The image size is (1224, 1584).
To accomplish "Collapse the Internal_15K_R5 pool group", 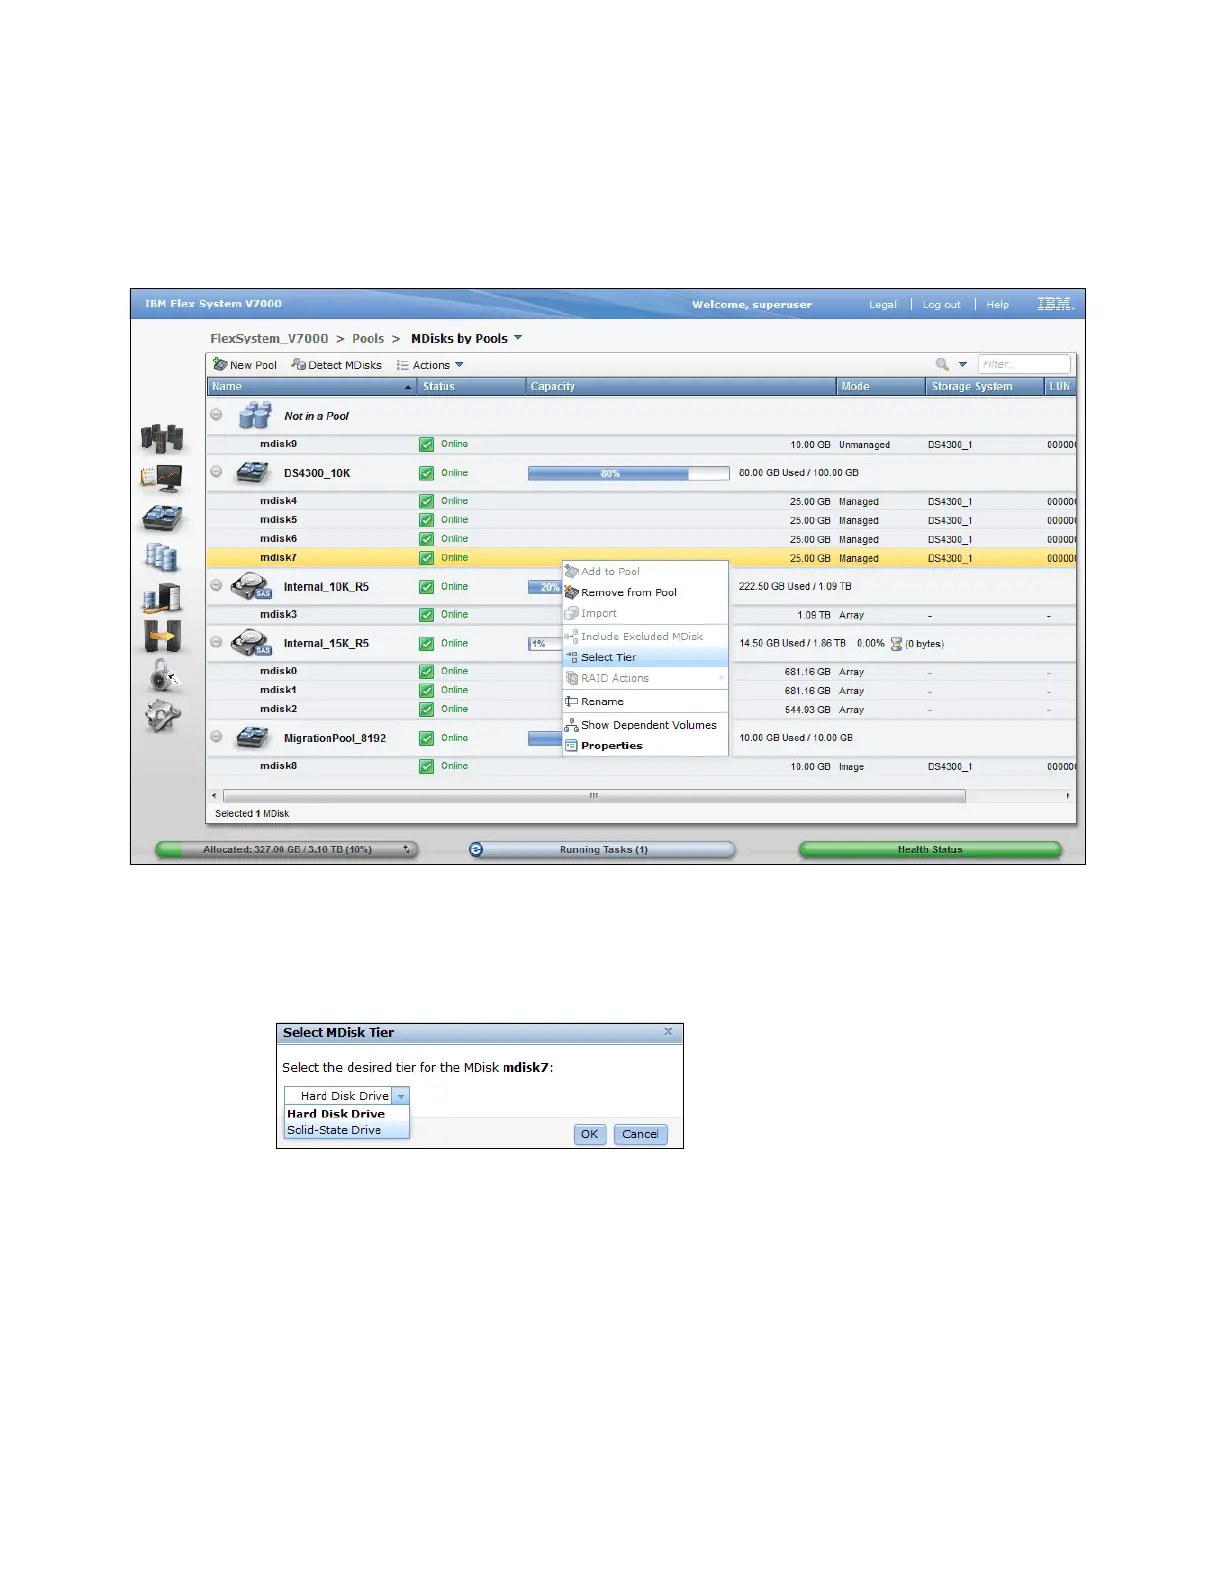I will coord(216,642).
